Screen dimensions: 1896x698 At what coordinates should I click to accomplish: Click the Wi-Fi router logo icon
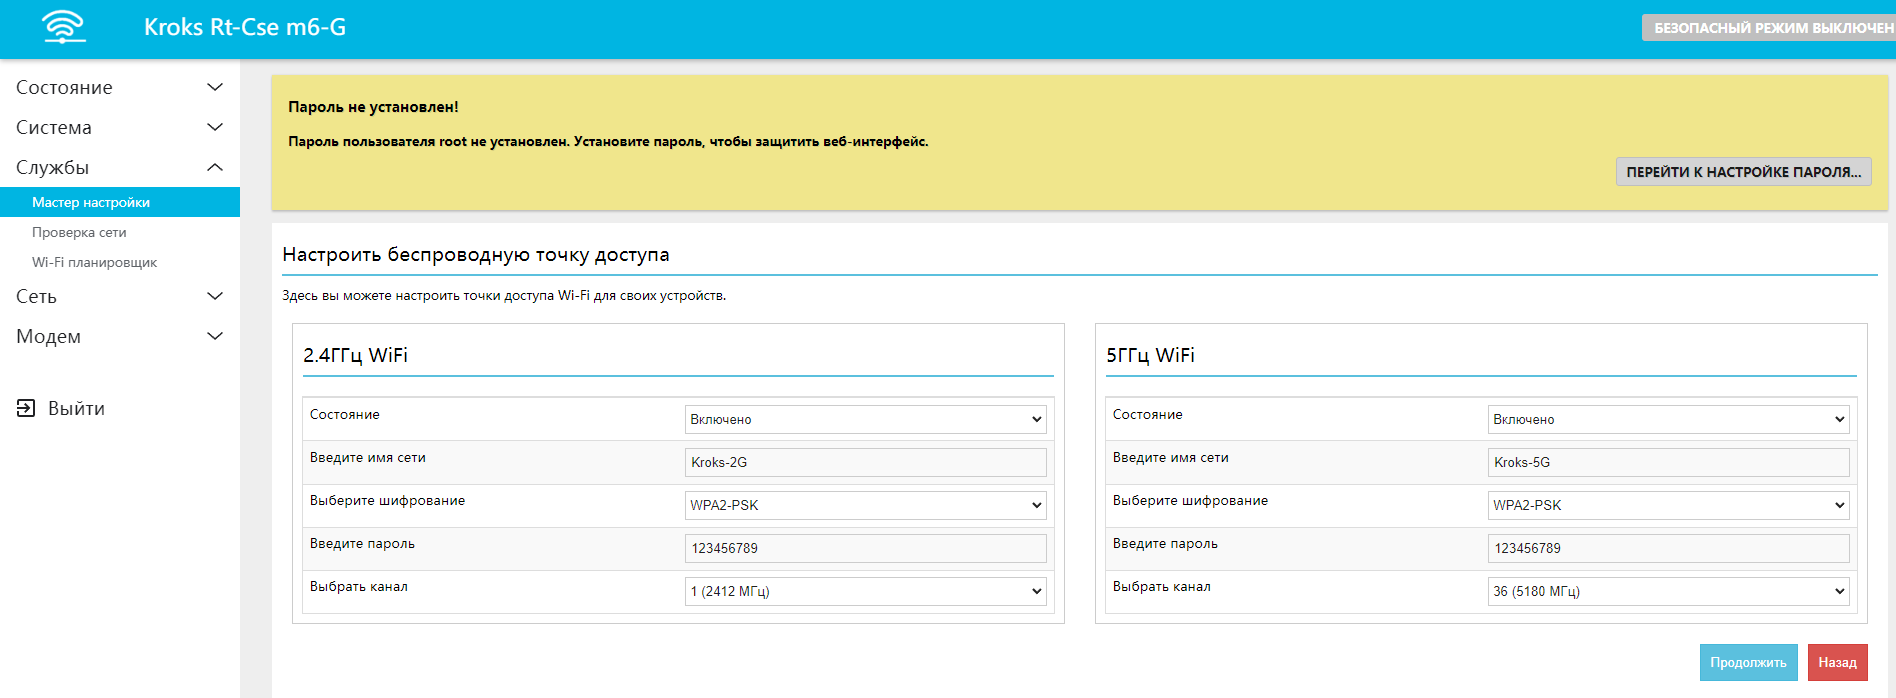(64, 27)
